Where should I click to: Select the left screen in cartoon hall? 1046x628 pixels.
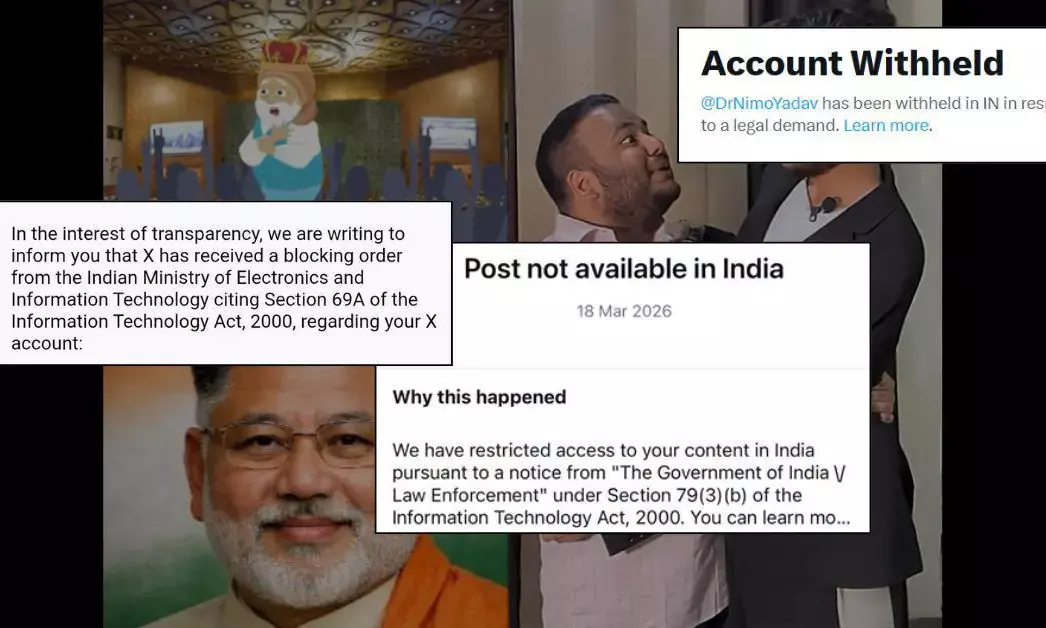click(x=177, y=138)
